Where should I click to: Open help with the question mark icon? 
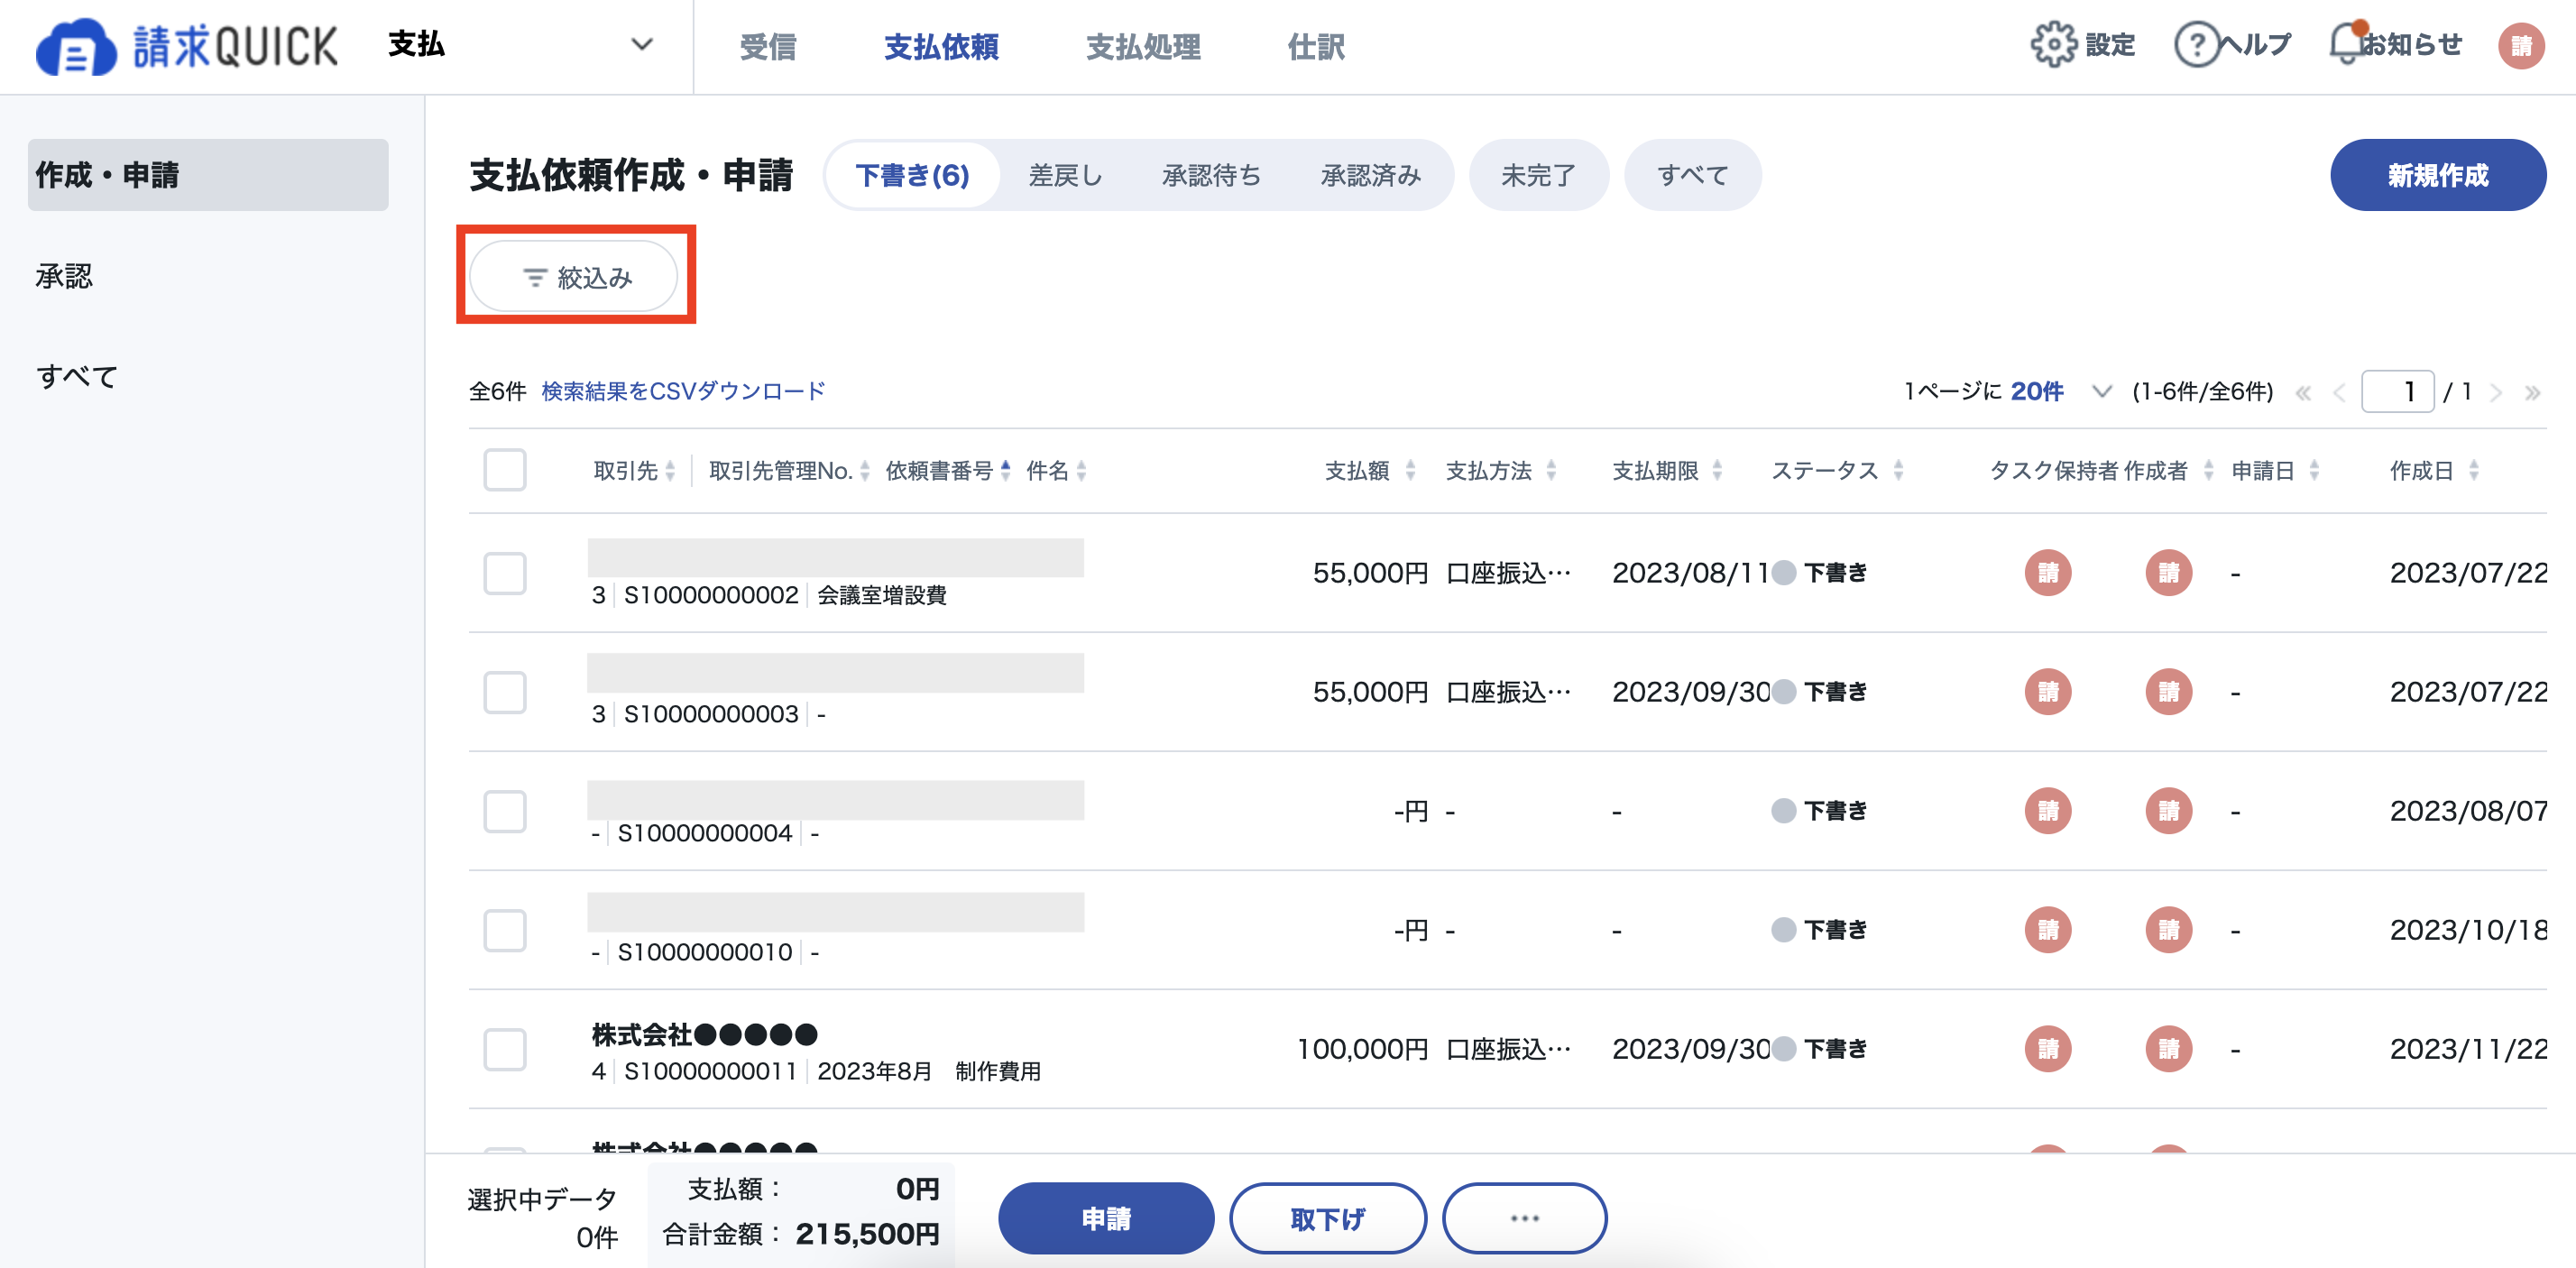click(2197, 45)
